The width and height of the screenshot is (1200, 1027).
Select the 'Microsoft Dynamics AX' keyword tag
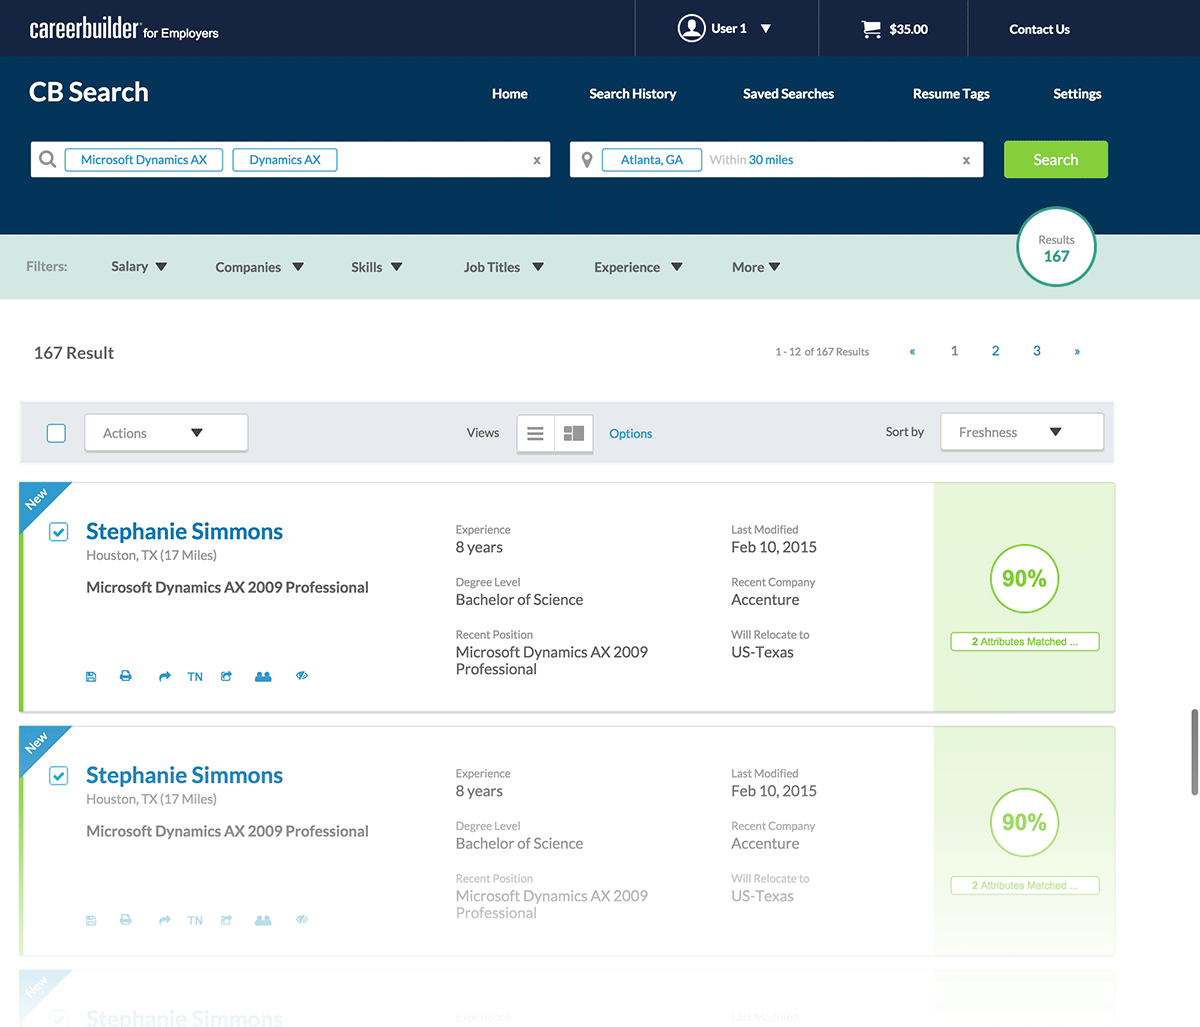click(x=144, y=160)
